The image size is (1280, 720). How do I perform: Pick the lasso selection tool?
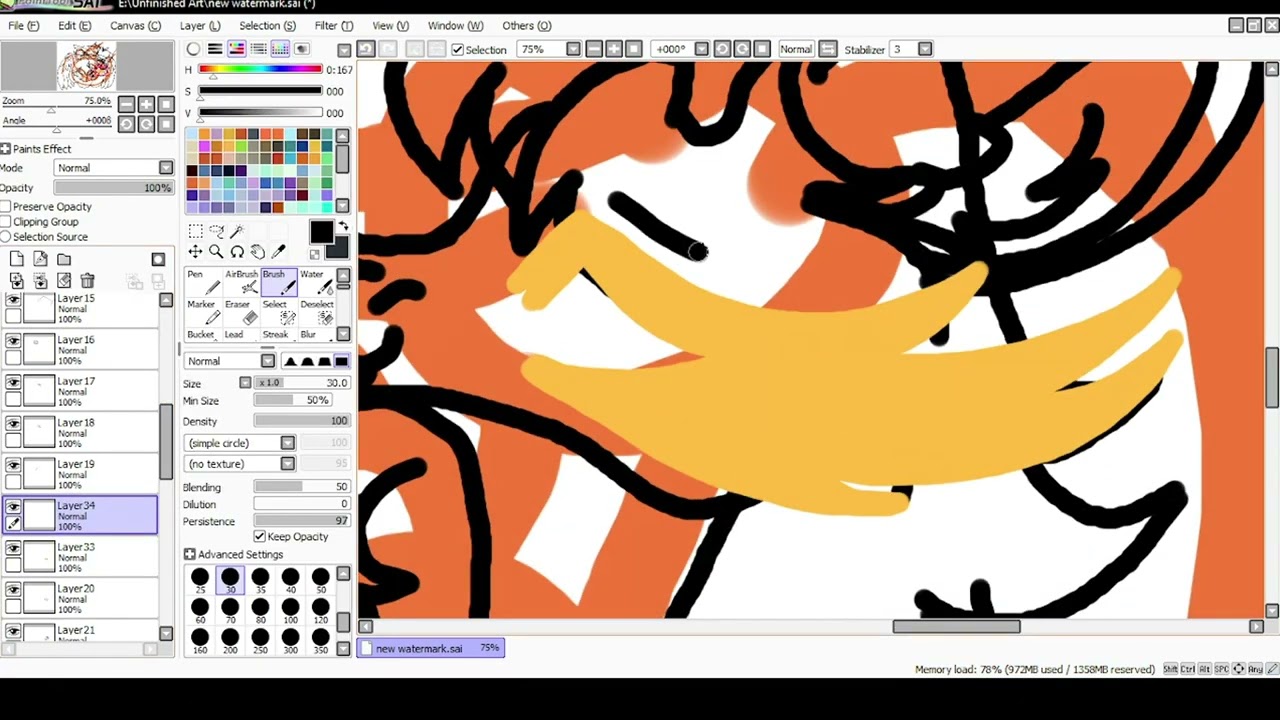(216, 231)
